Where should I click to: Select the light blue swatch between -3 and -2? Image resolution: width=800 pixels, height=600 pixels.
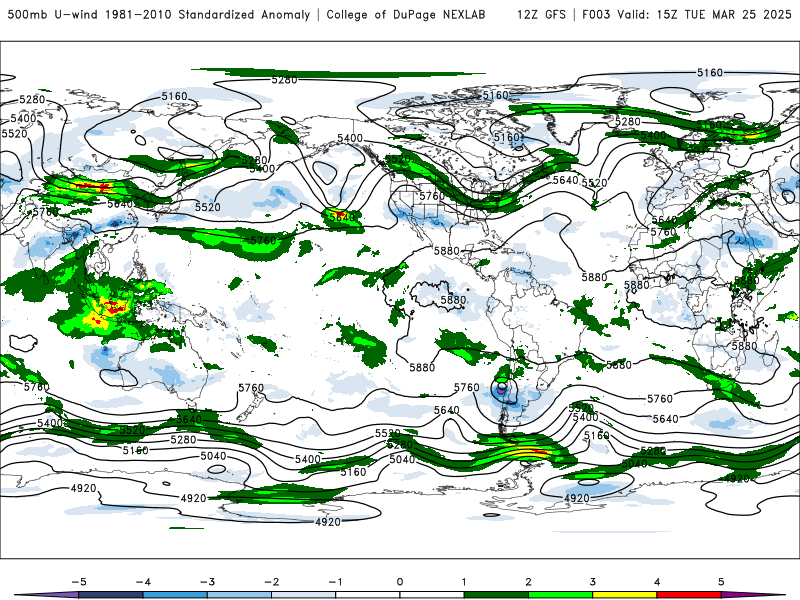coord(239,595)
